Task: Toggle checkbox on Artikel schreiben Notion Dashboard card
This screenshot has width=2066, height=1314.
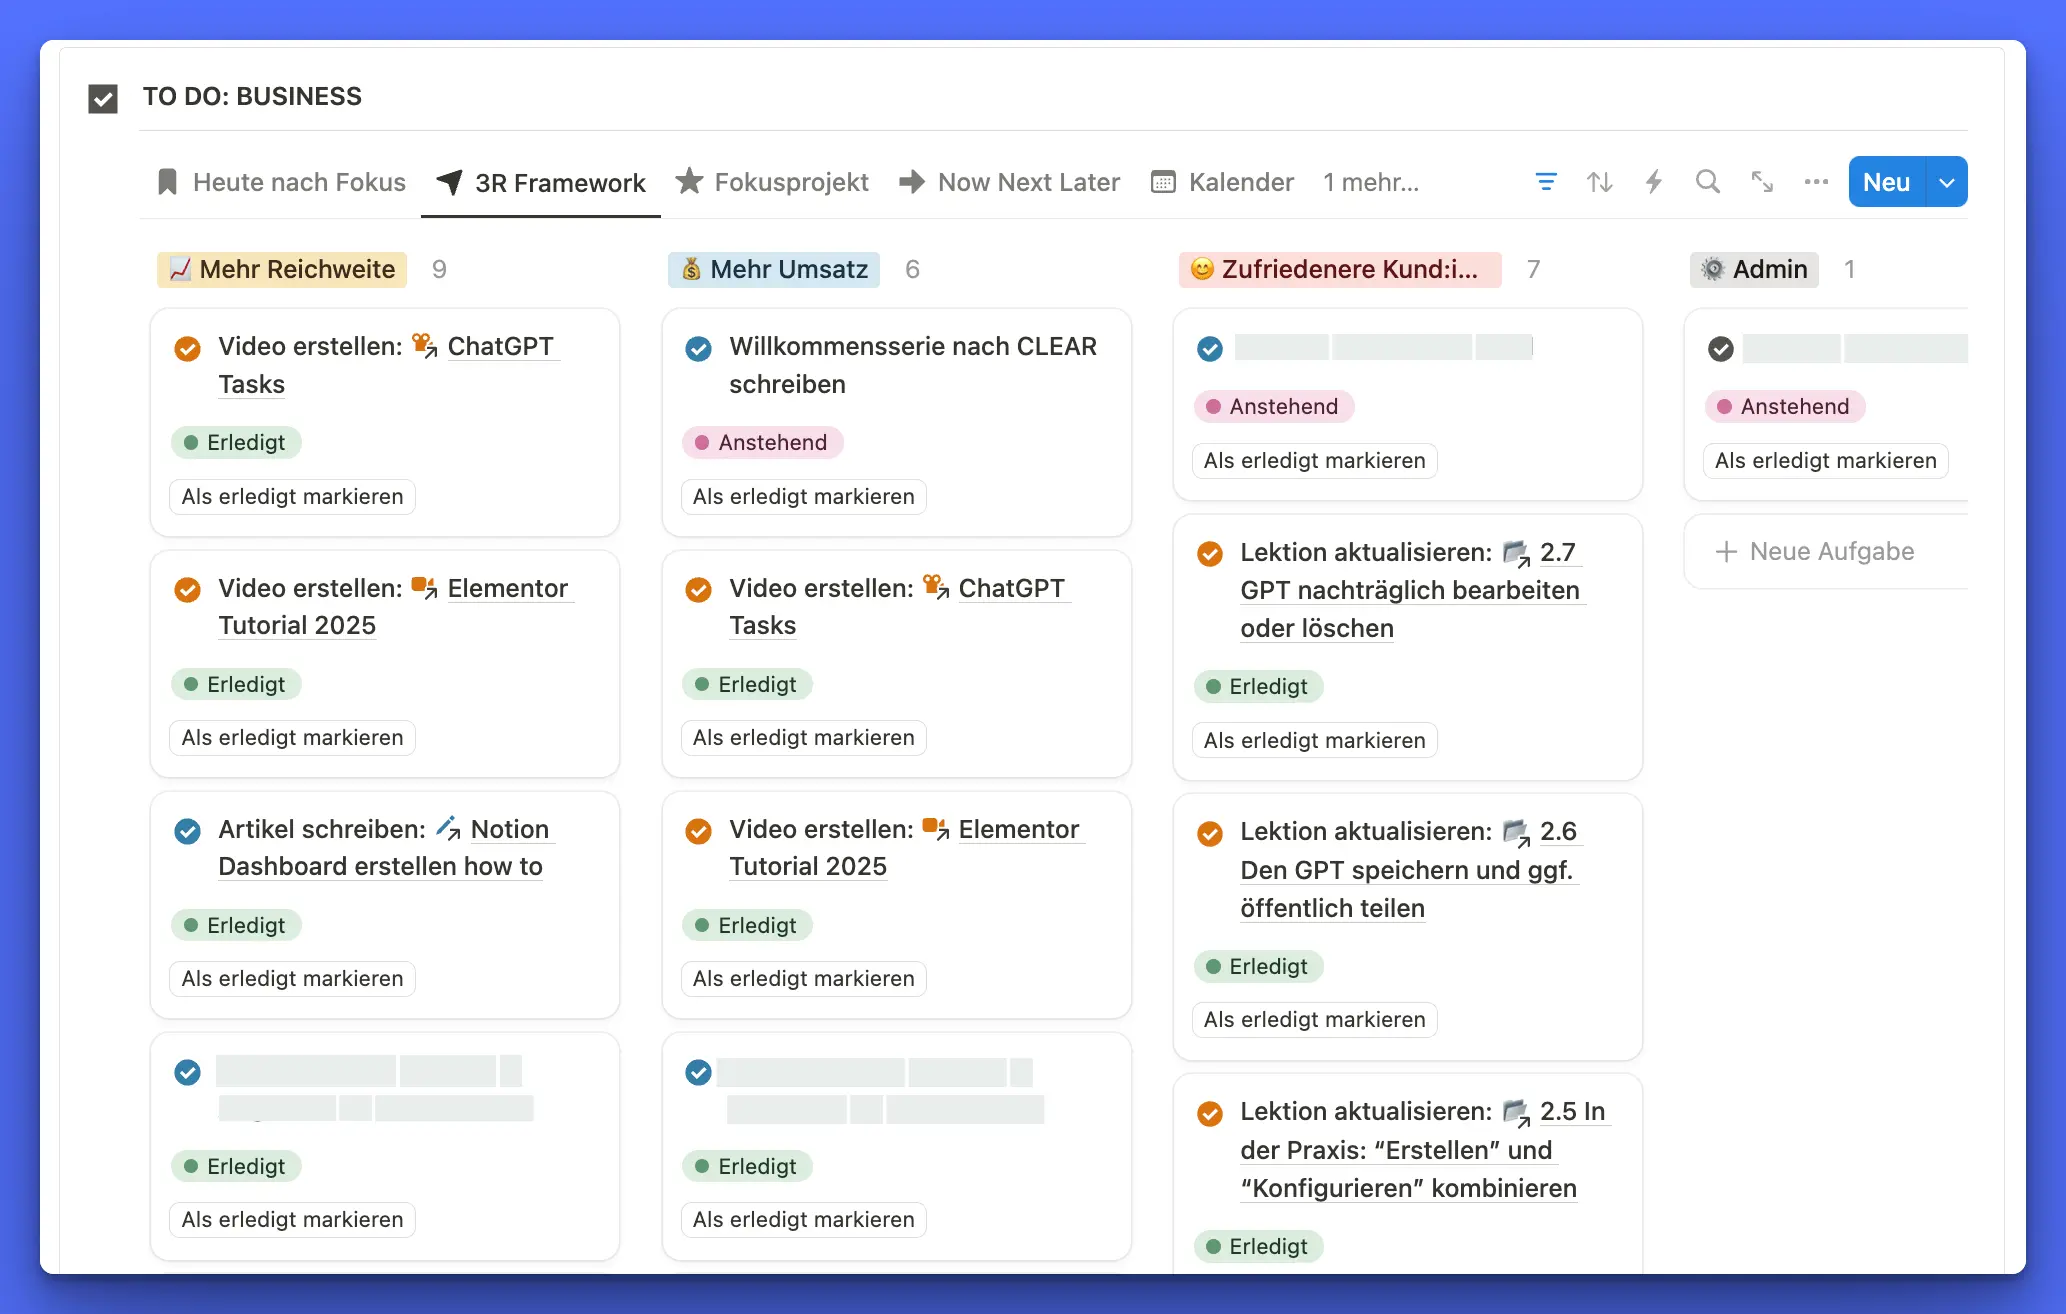Action: (x=187, y=831)
